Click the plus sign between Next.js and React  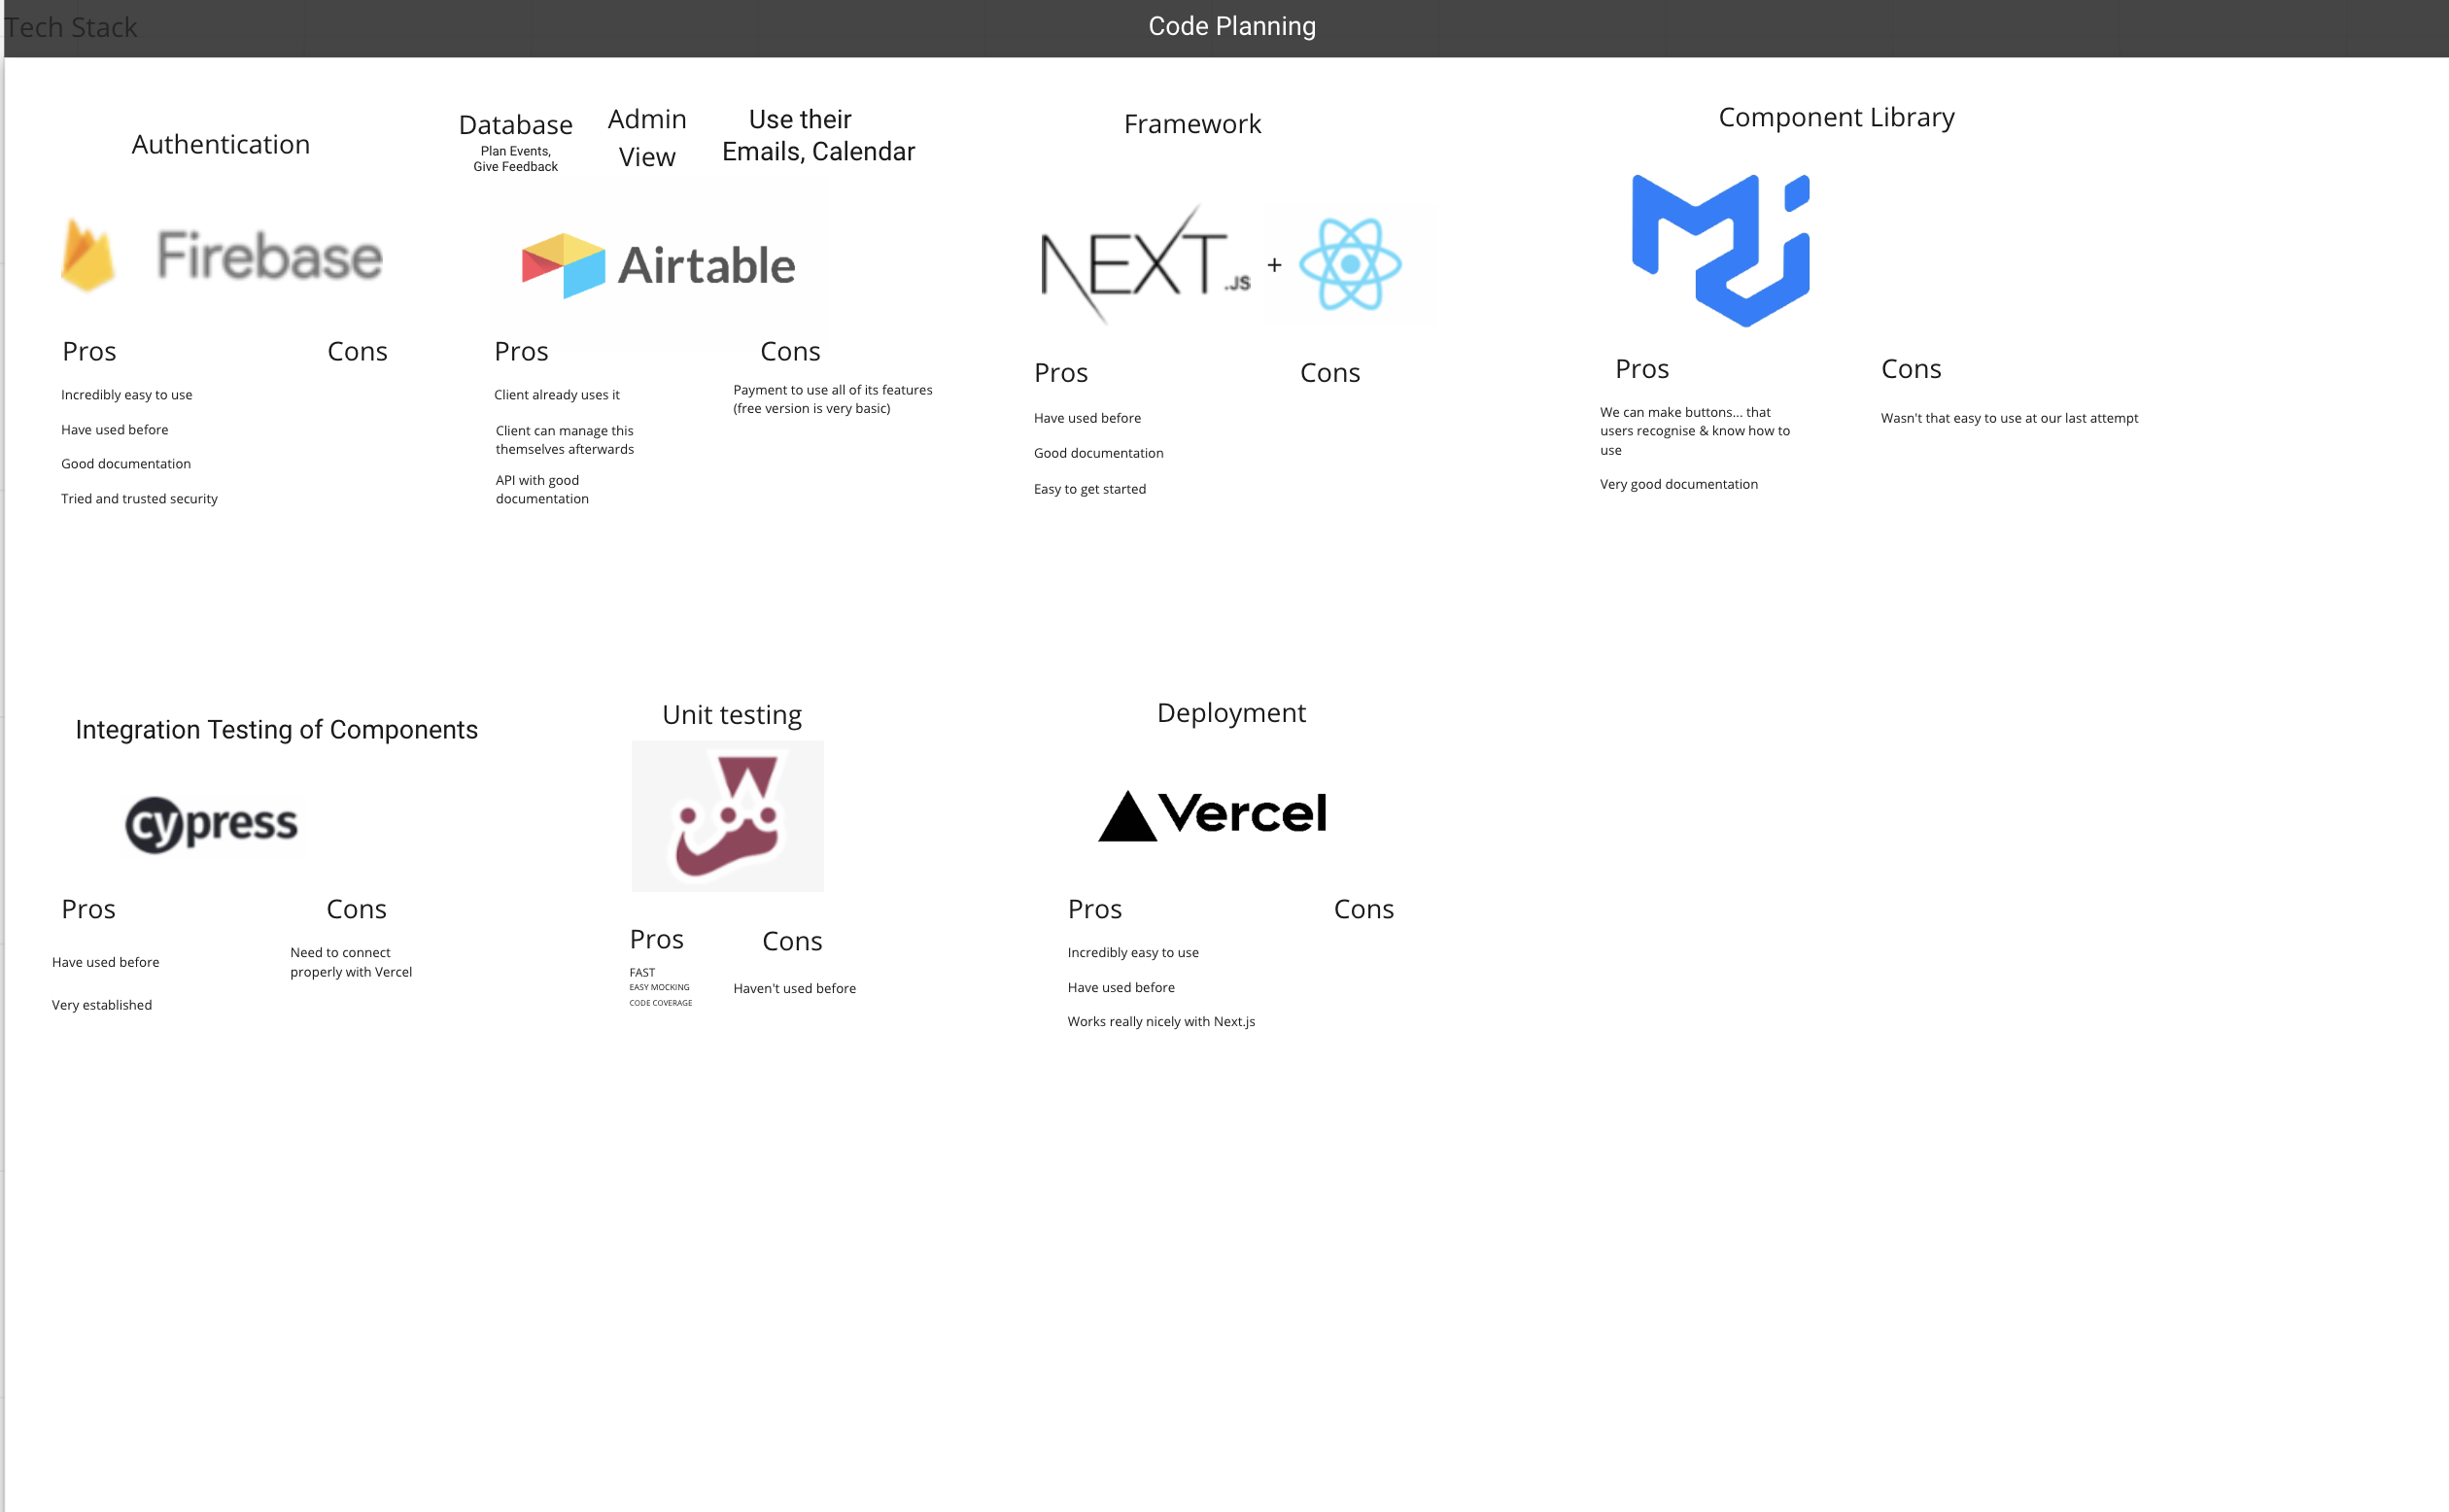[x=1274, y=265]
